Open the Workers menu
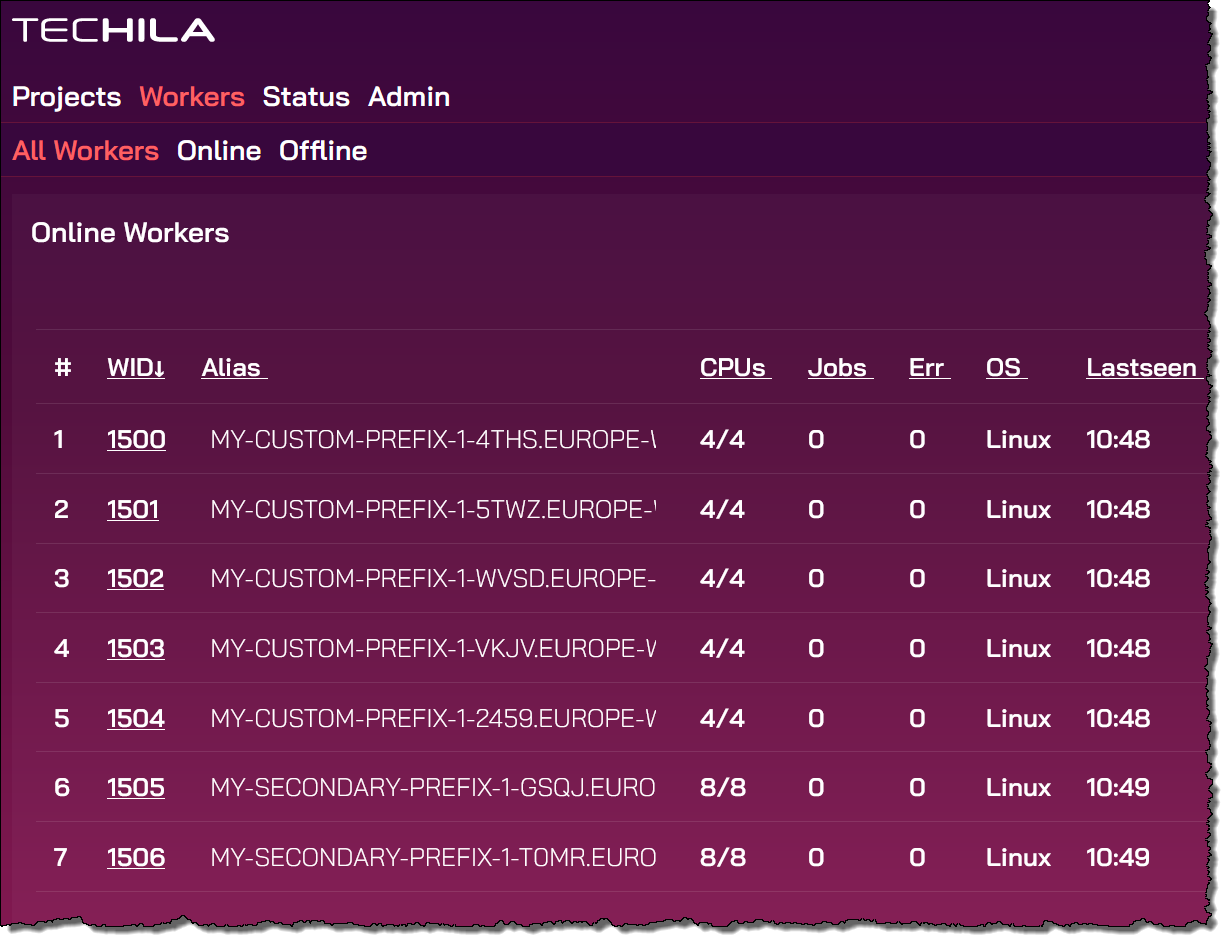1228x942 pixels. coord(192,97)
